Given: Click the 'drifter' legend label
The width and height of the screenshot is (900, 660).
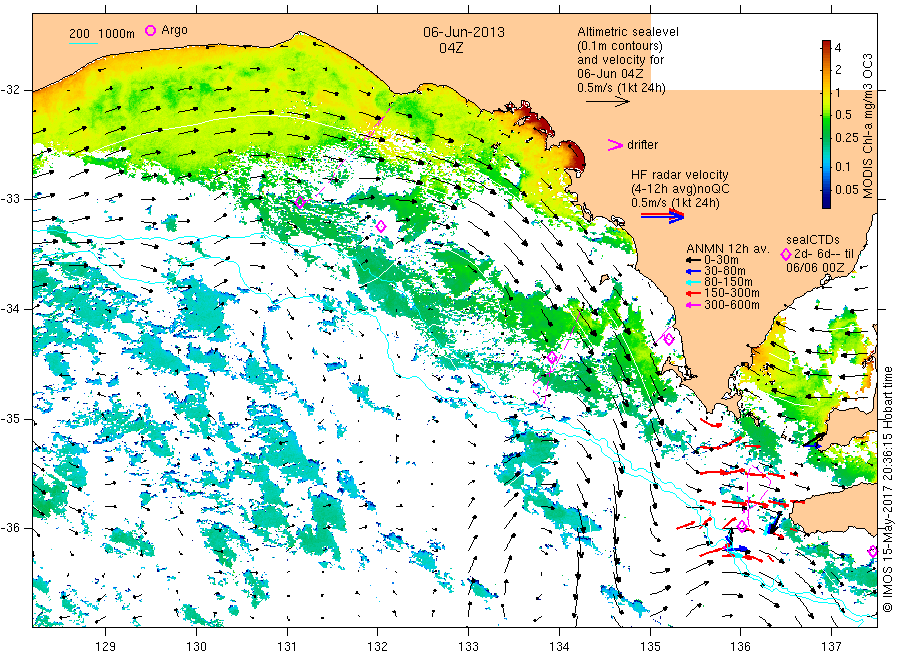Looking at the screenshot, I should pyautogui.click(x=642, y=145).
